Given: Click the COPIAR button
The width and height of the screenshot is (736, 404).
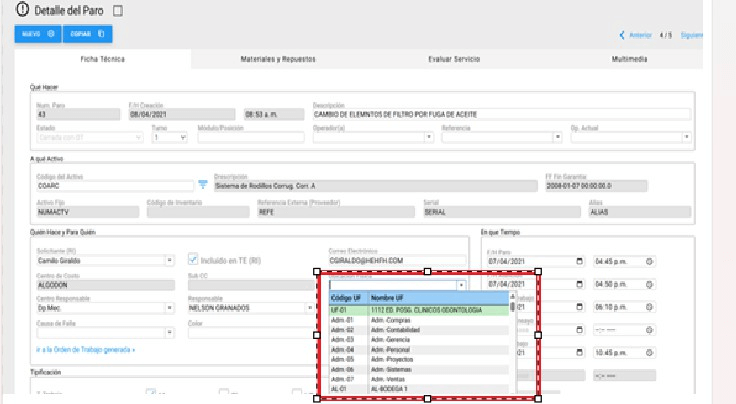Looking at the screenshot, I should (x=89, y=34).
